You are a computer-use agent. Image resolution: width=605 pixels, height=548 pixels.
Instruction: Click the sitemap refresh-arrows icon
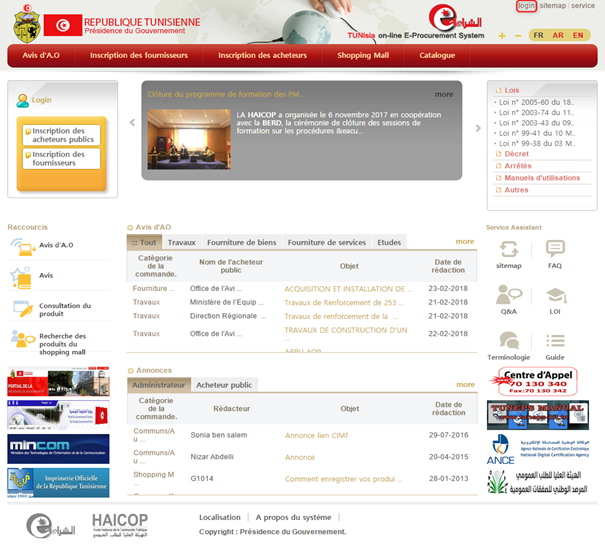[x=508, y=250]
